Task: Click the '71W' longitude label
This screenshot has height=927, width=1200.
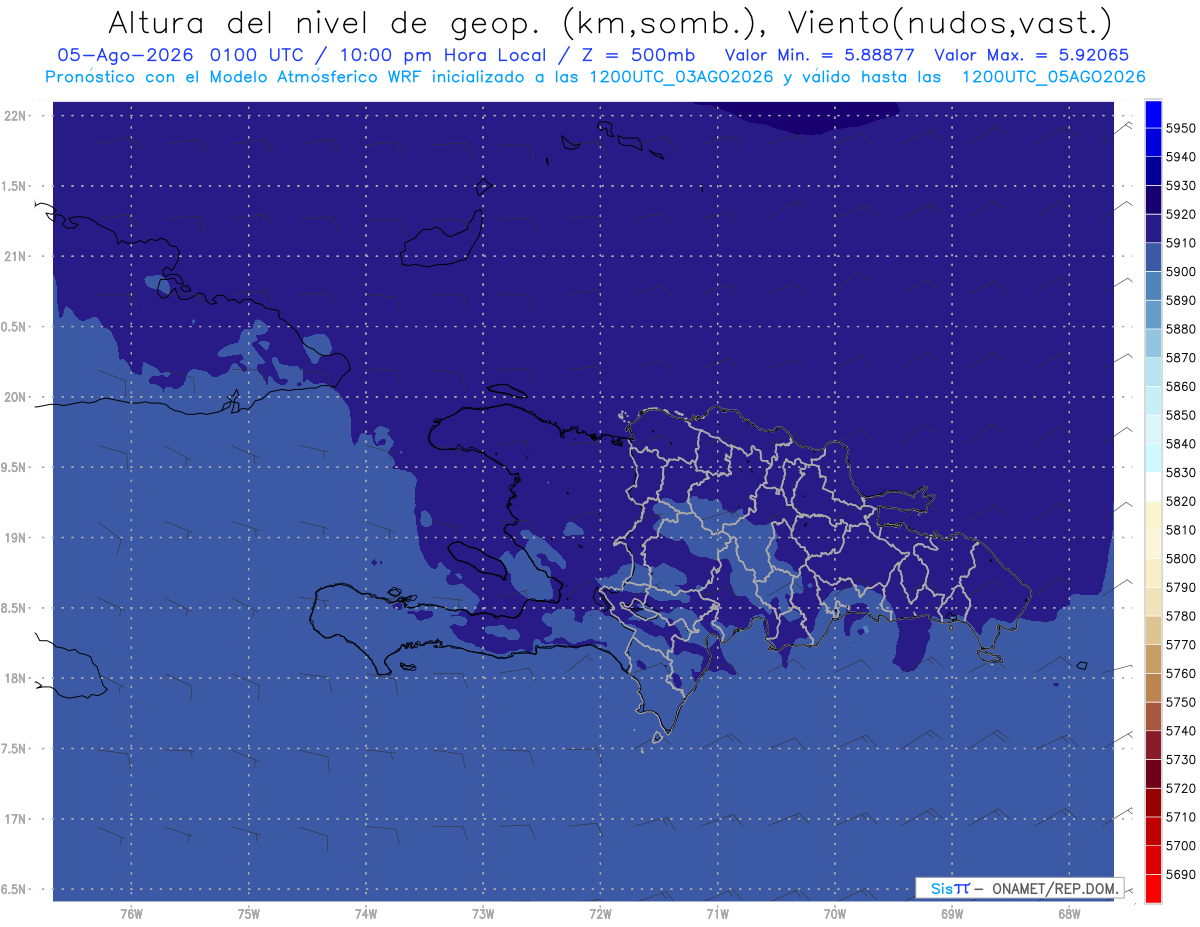Action: pyautogui.click(x=718, y=914)
